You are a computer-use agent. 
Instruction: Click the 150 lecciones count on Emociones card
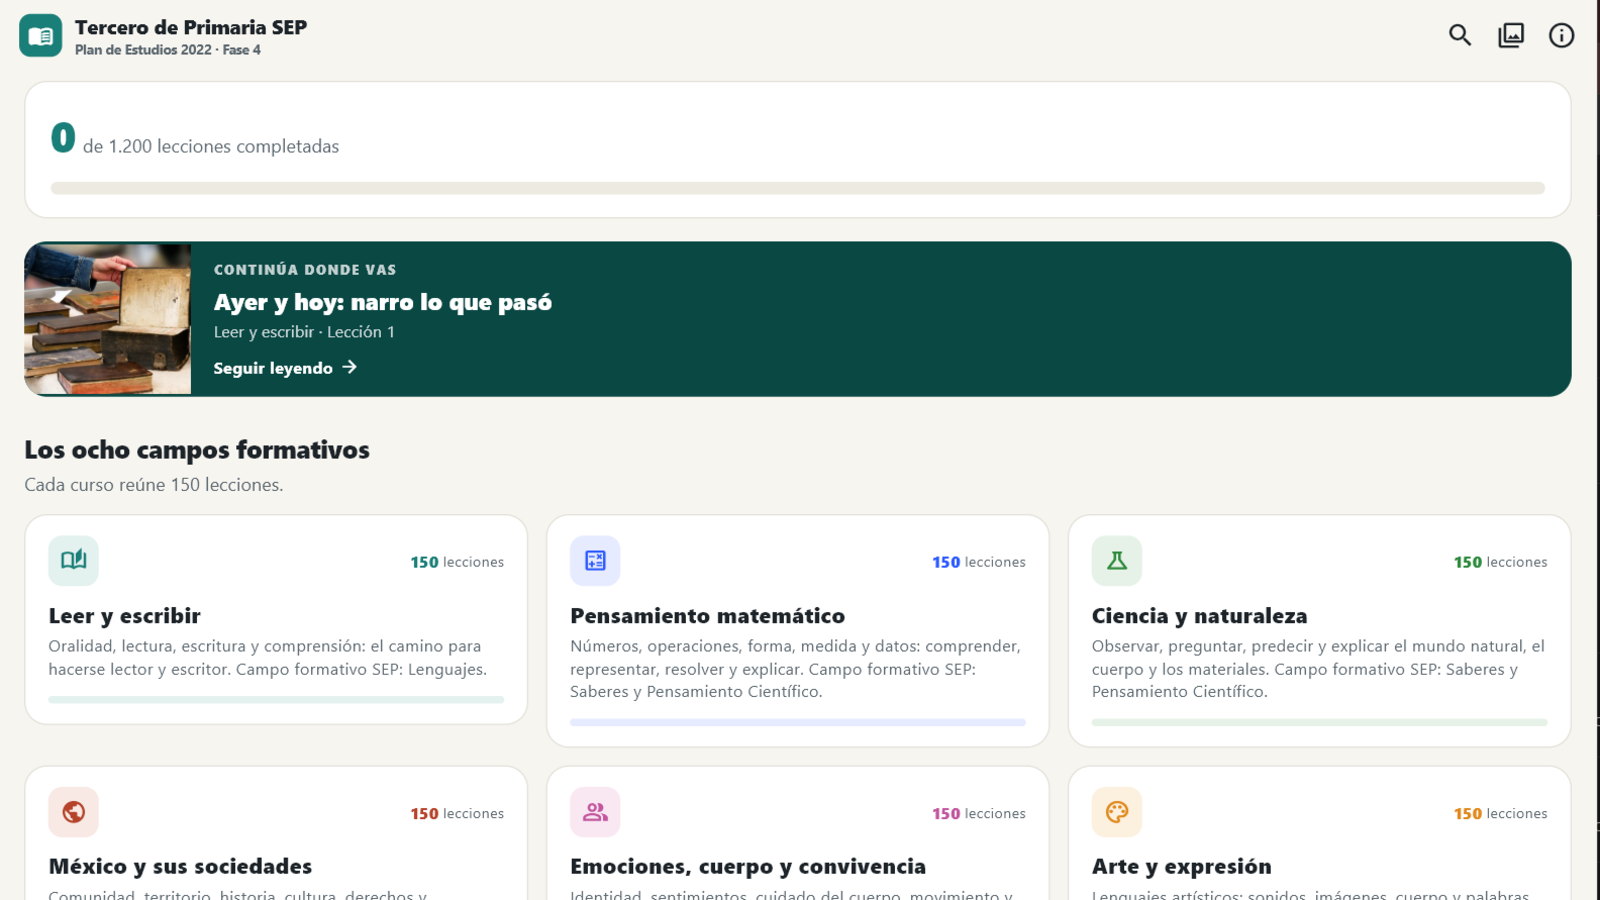click(979, 814)
